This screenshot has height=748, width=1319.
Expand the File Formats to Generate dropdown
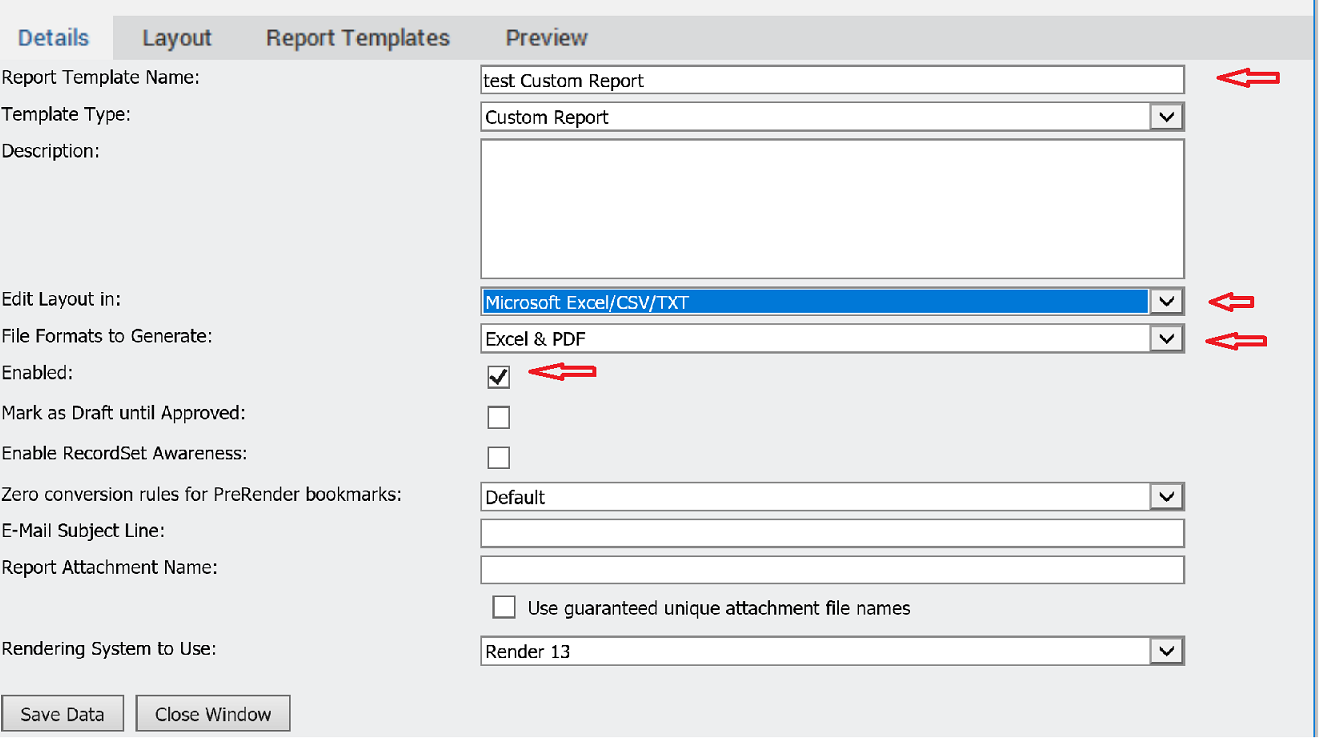coord(832,339)
